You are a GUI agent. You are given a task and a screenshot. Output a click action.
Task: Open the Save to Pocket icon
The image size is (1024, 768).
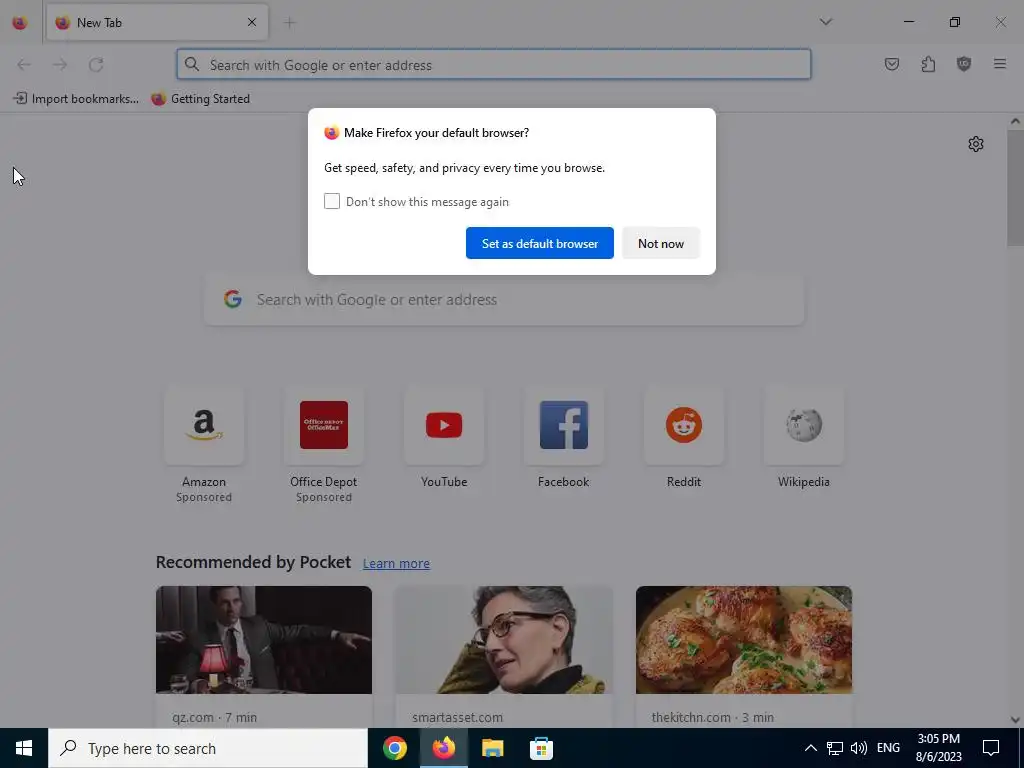(891, 64)
